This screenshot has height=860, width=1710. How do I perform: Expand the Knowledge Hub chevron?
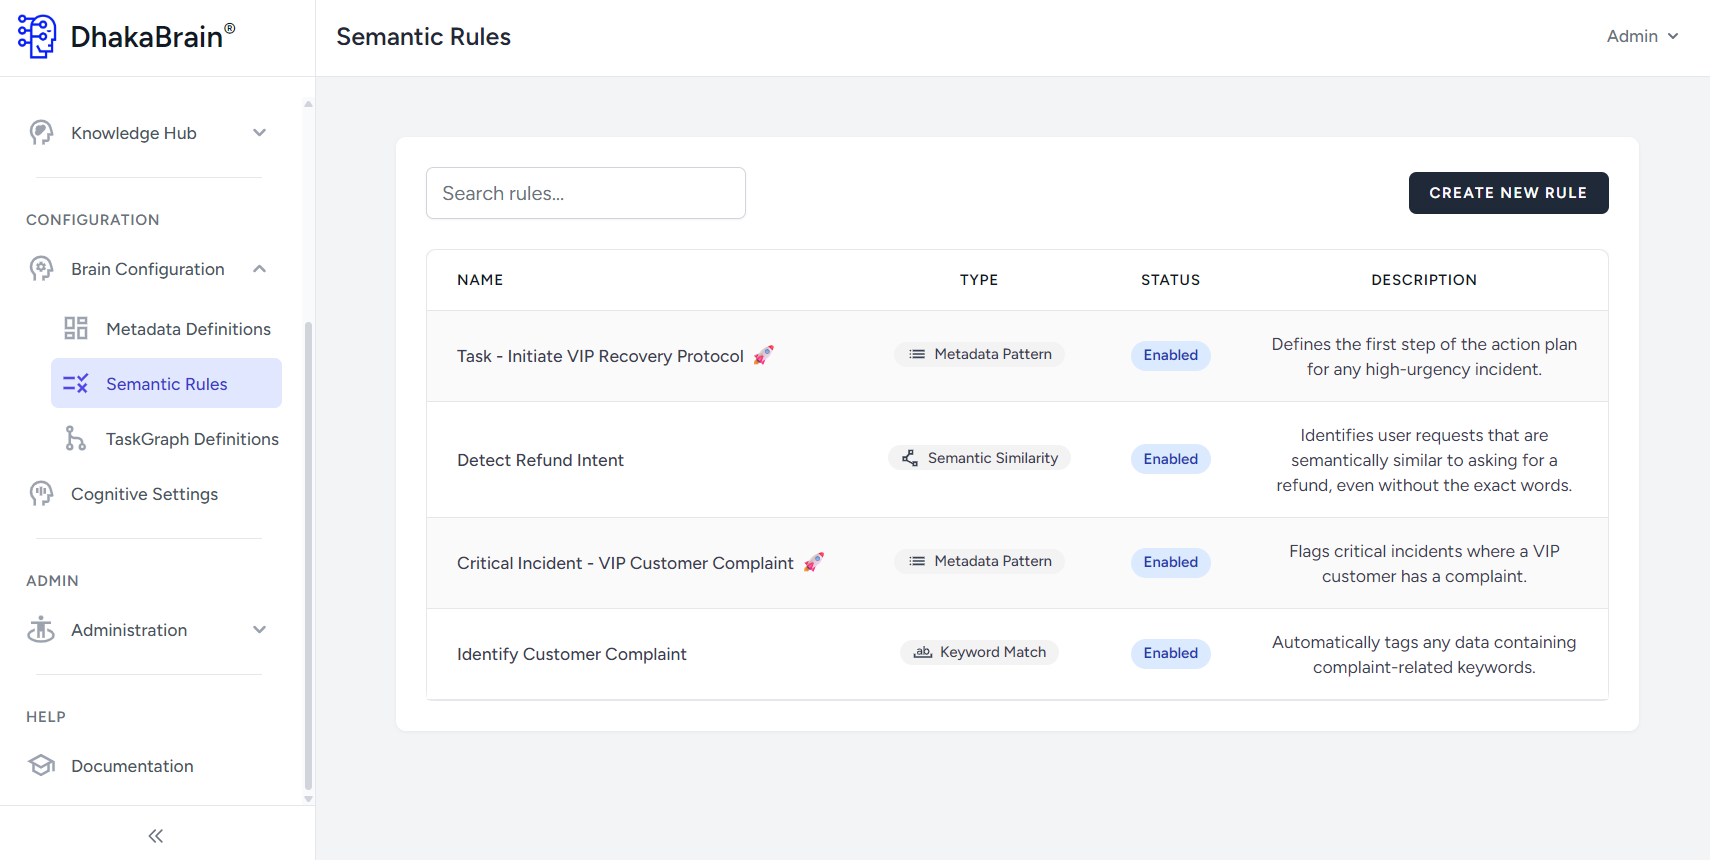260,133
